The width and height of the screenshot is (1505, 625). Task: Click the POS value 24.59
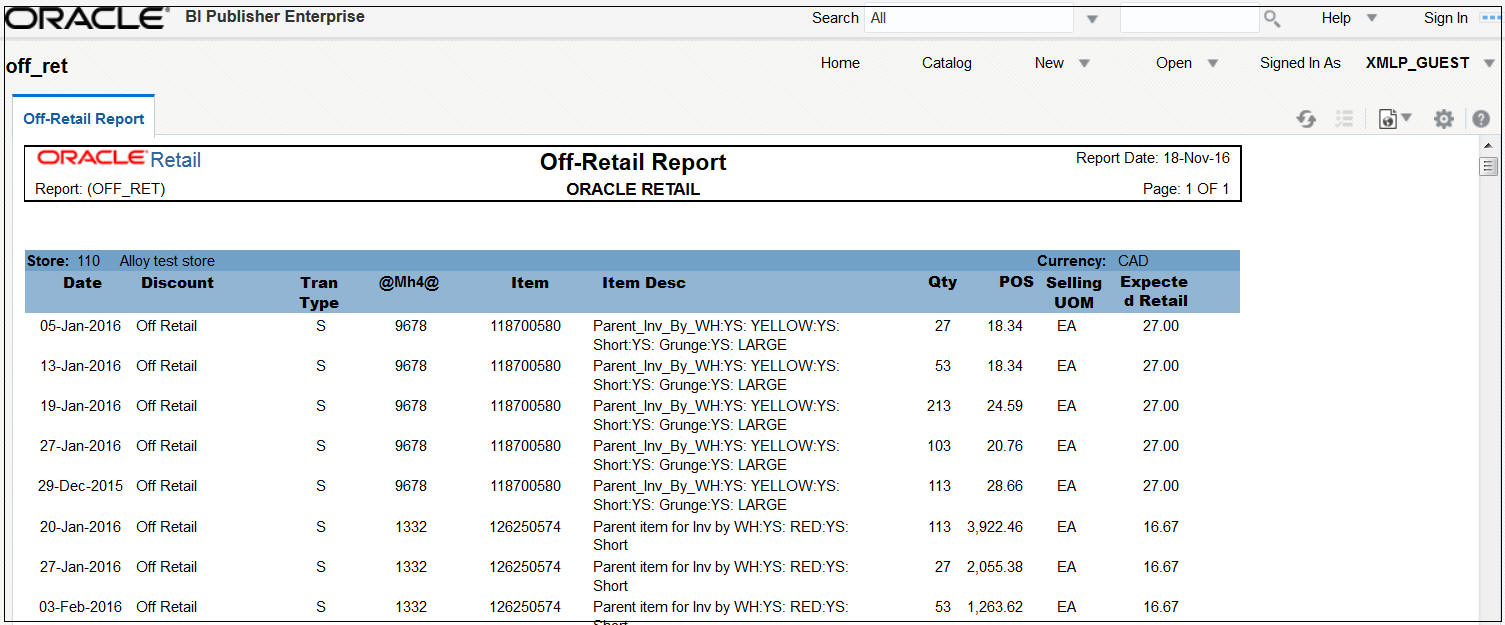[1005, 406]
